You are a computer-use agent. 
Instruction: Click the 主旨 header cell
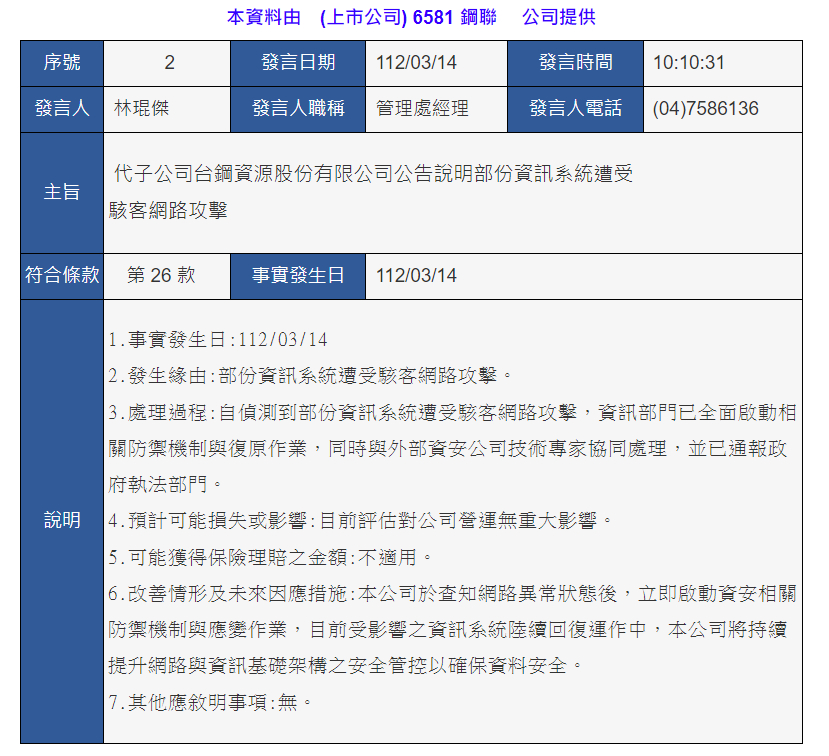pos(62,193)
